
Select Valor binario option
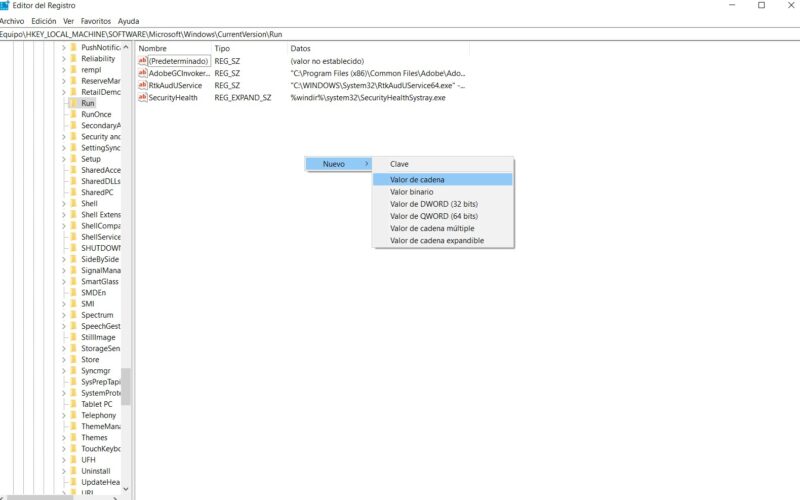442,192
